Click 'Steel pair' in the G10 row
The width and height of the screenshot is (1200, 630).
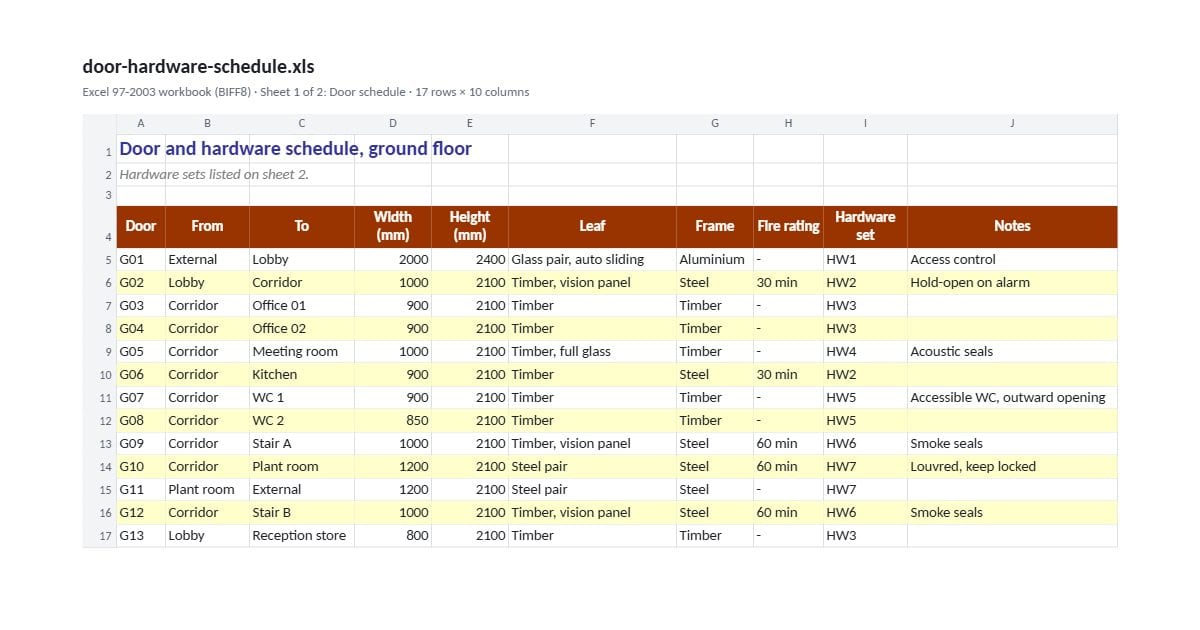tap(592, 467)
